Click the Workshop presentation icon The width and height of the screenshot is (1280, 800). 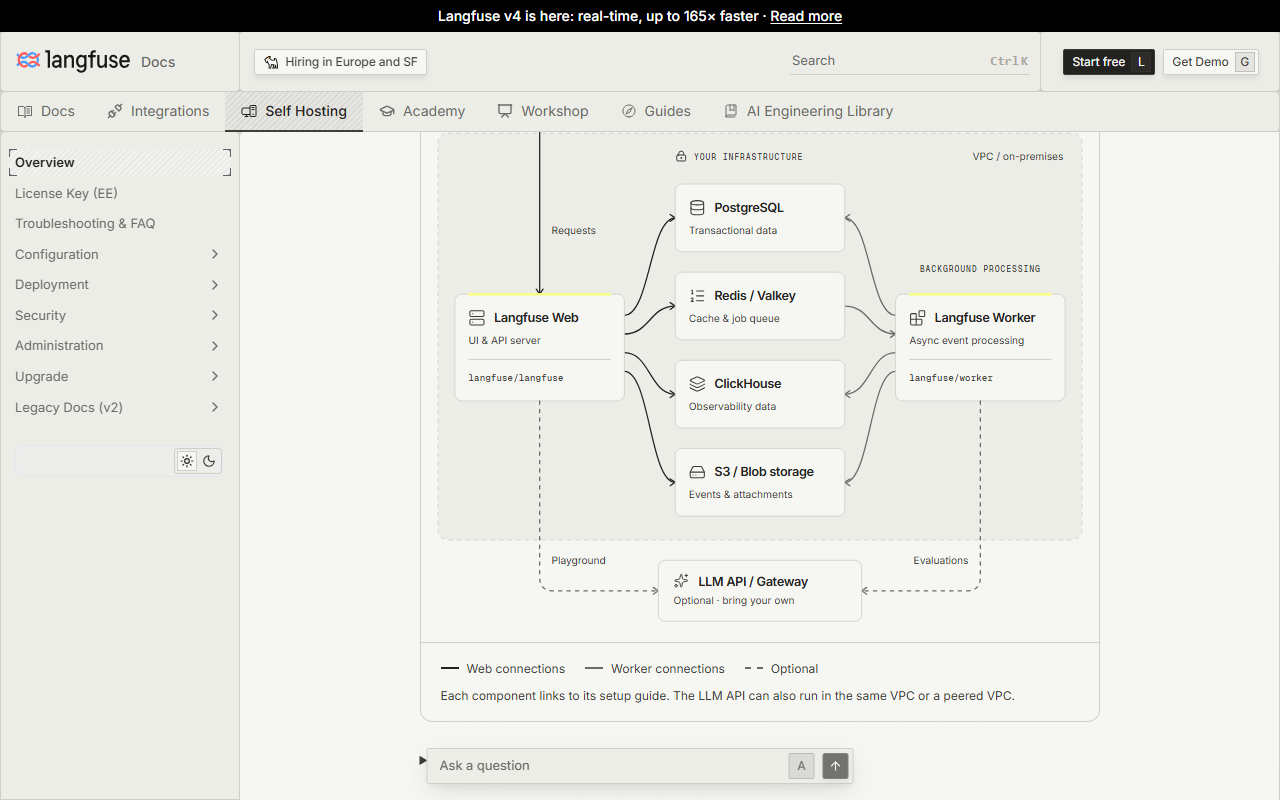tap(505, 111)
